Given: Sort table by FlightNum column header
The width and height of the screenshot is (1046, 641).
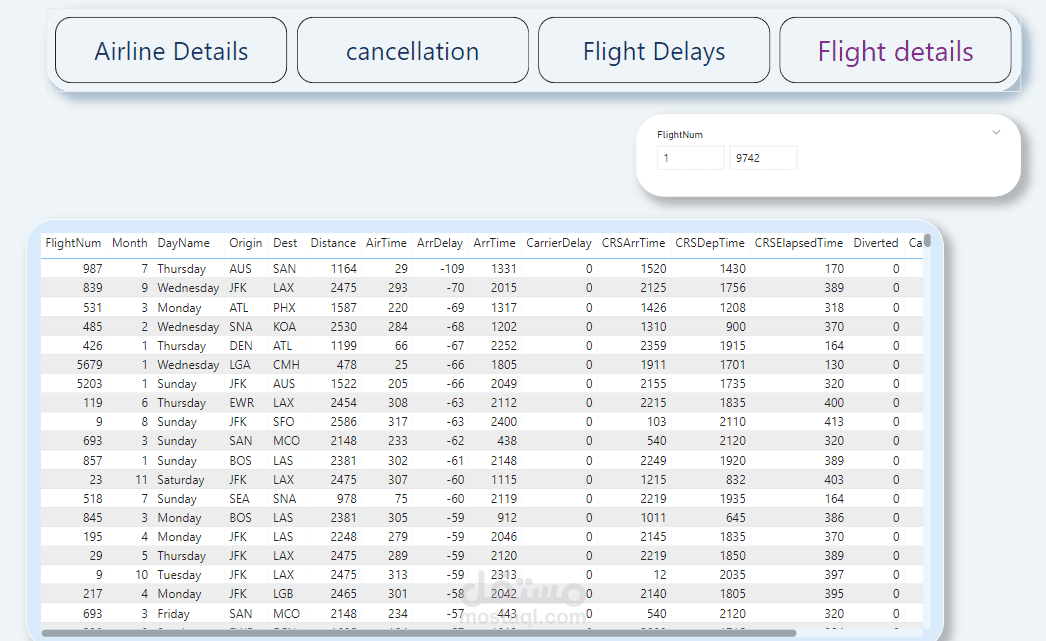Looking at the screenshot, I should pyautogui.click(x=73, y=243).
